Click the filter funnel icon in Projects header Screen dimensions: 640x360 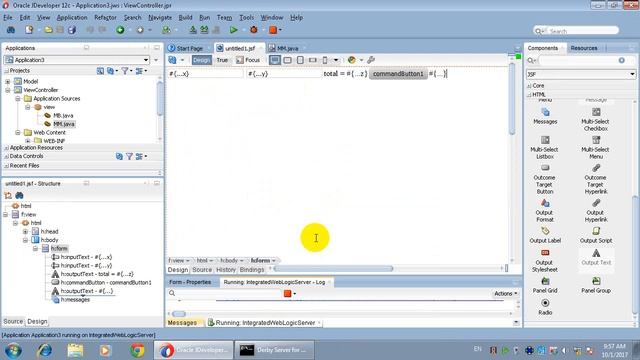(x=125, y=71)
